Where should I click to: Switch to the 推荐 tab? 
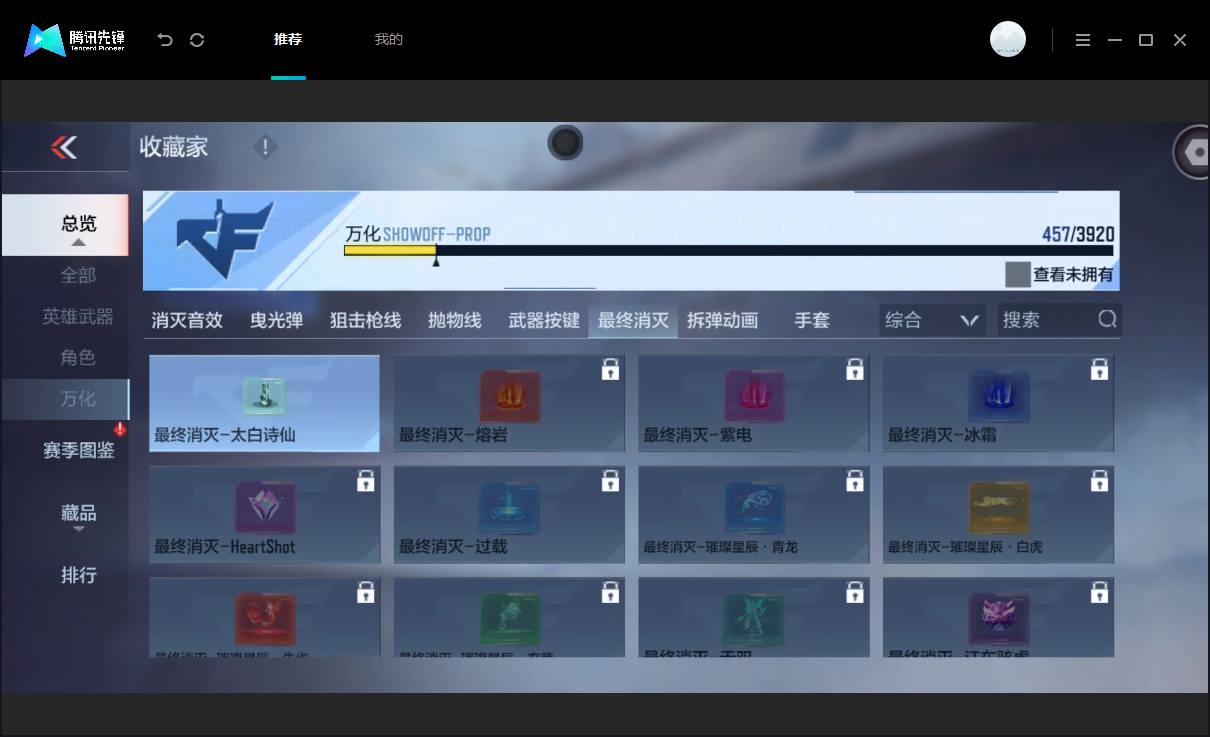(288, 39)
